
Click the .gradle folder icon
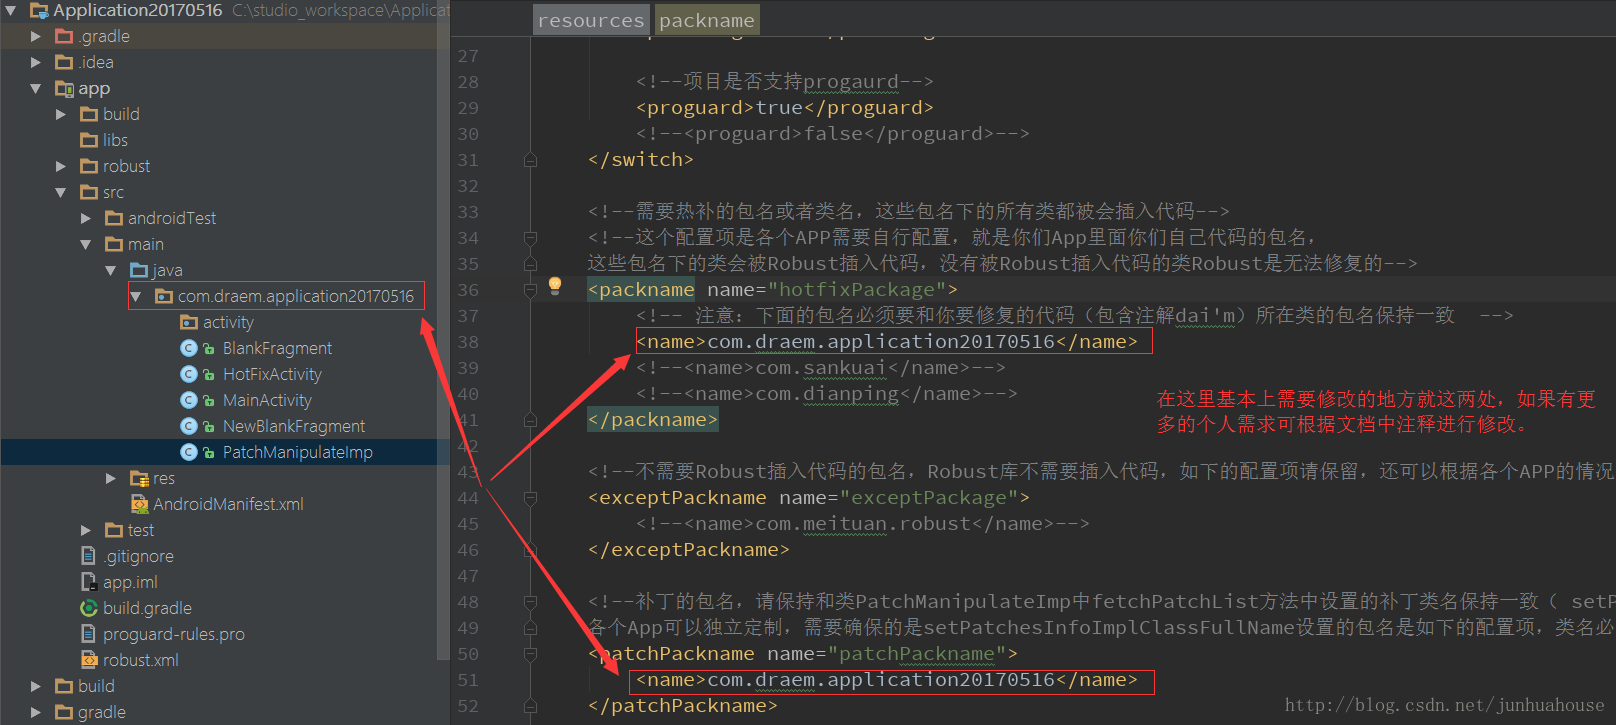pyautogui.click(x=64, y=36)
